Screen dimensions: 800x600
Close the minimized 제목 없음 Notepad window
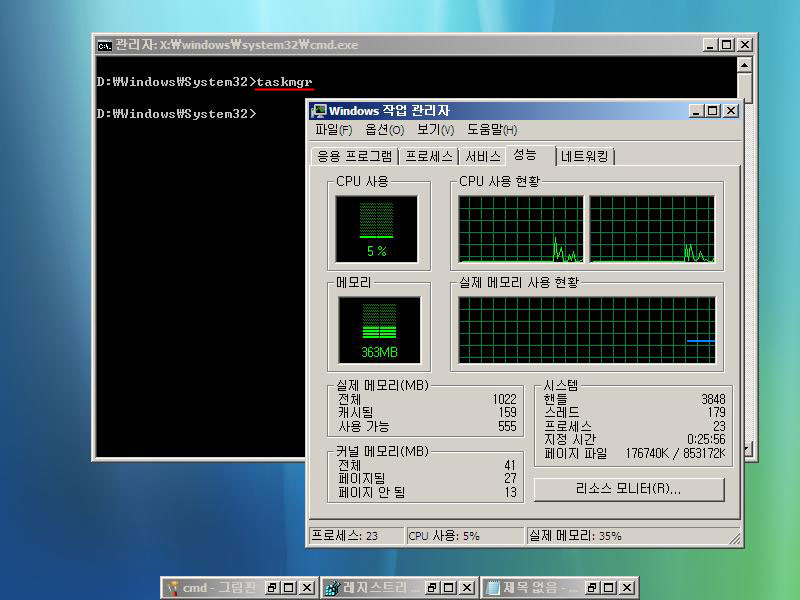pyautogui.click(x=627, y=588)
